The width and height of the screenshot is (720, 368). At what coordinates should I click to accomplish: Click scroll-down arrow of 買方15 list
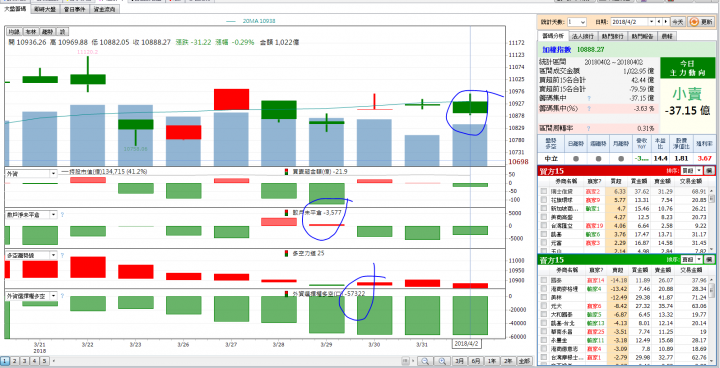712,249
